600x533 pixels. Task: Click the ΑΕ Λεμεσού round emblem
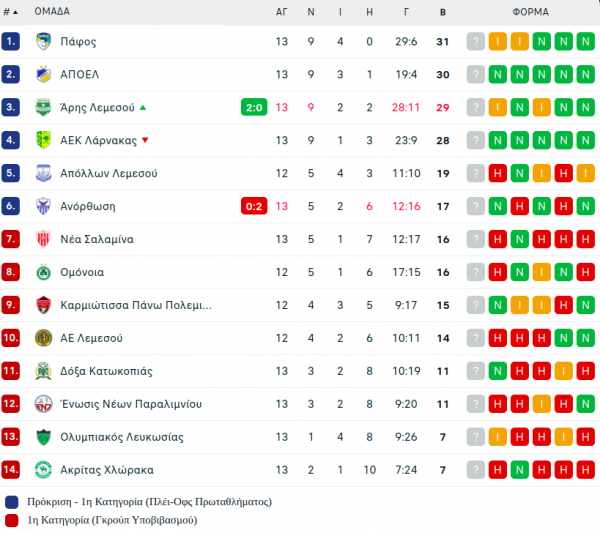coord(43,338)
